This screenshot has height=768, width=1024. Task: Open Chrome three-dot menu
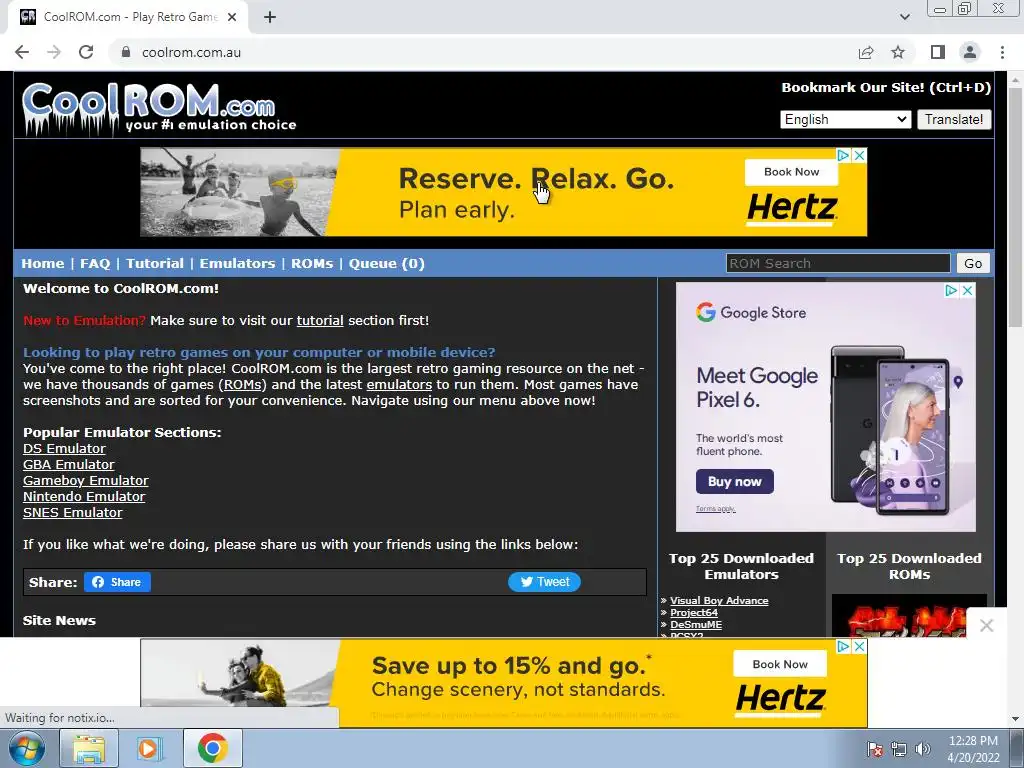1002,52
